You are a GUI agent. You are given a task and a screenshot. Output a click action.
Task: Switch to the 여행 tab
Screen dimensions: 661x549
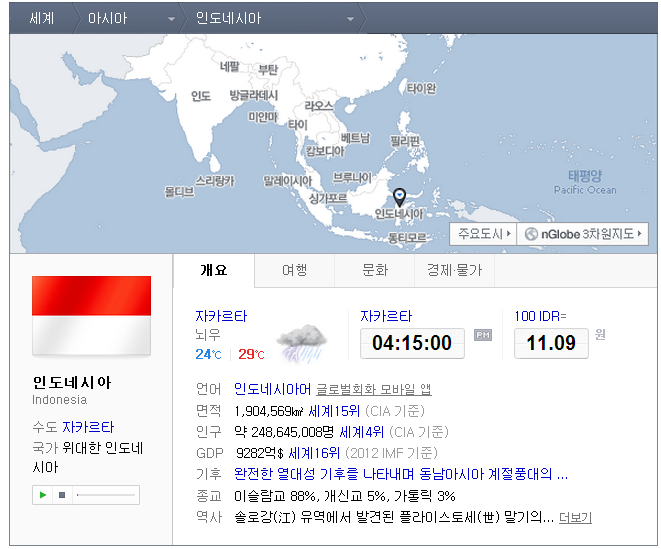(294, 270)
